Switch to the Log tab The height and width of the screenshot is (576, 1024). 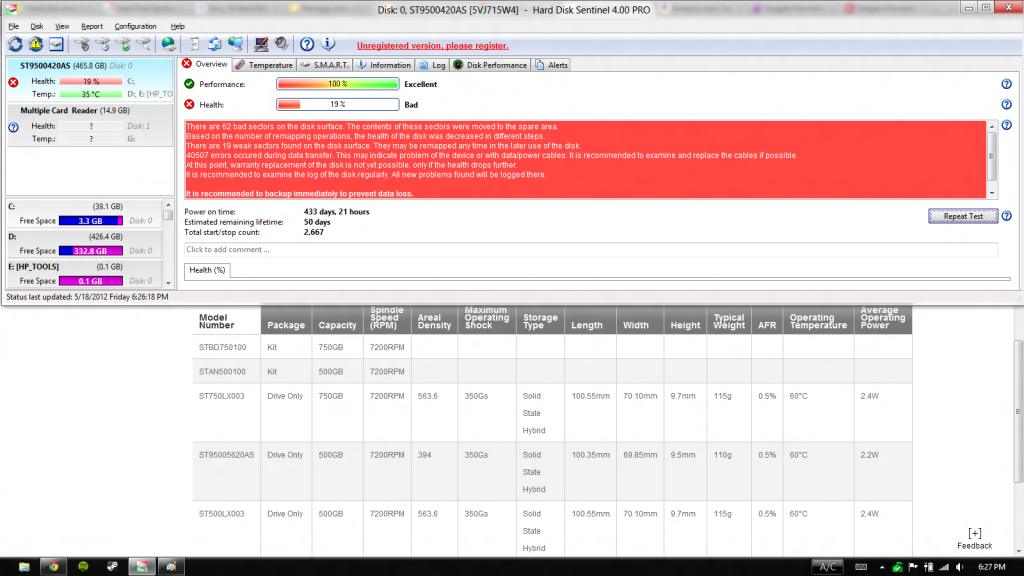432,65
